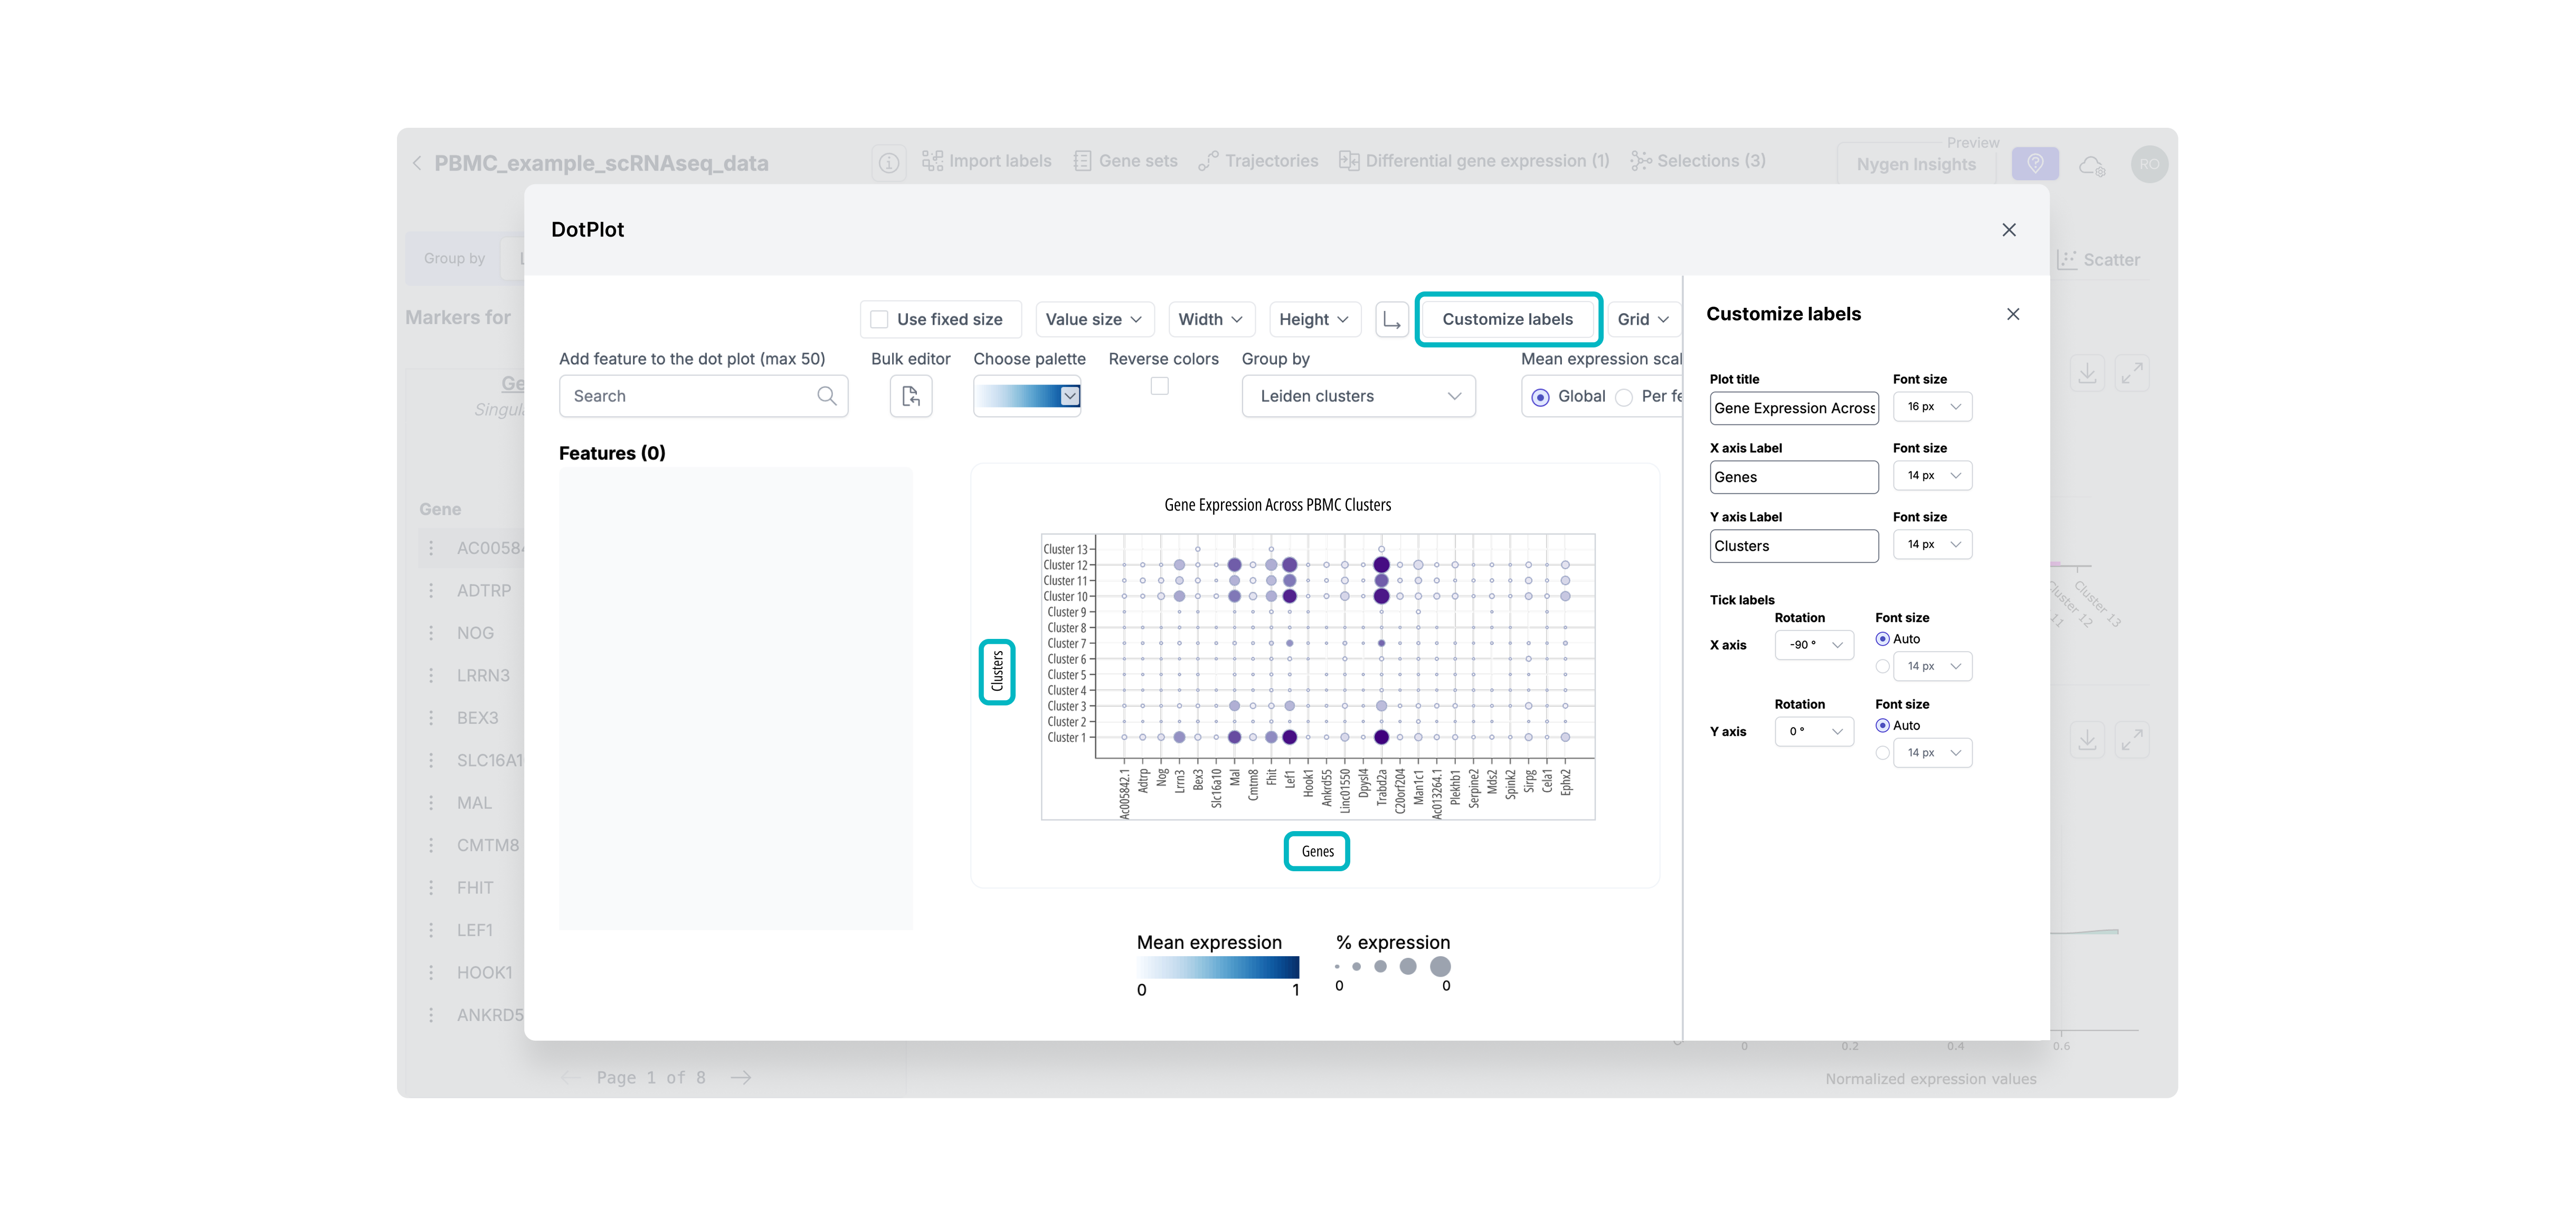
Task: Click the cloud settings icon
Action: [x=2092, y=165]
